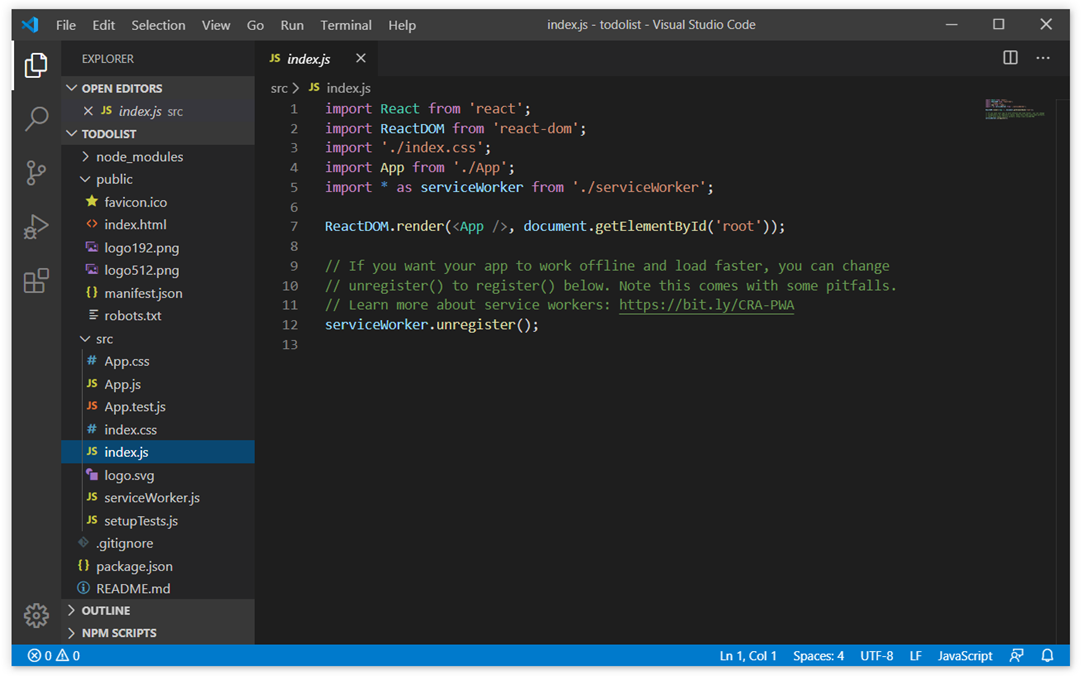Open App.test.js file
Viewport: 1084px width, 676px height.
158,406
